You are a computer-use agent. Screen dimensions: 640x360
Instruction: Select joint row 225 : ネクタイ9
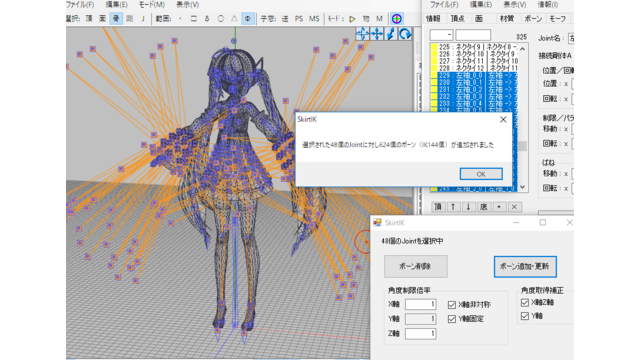(474, 47)
